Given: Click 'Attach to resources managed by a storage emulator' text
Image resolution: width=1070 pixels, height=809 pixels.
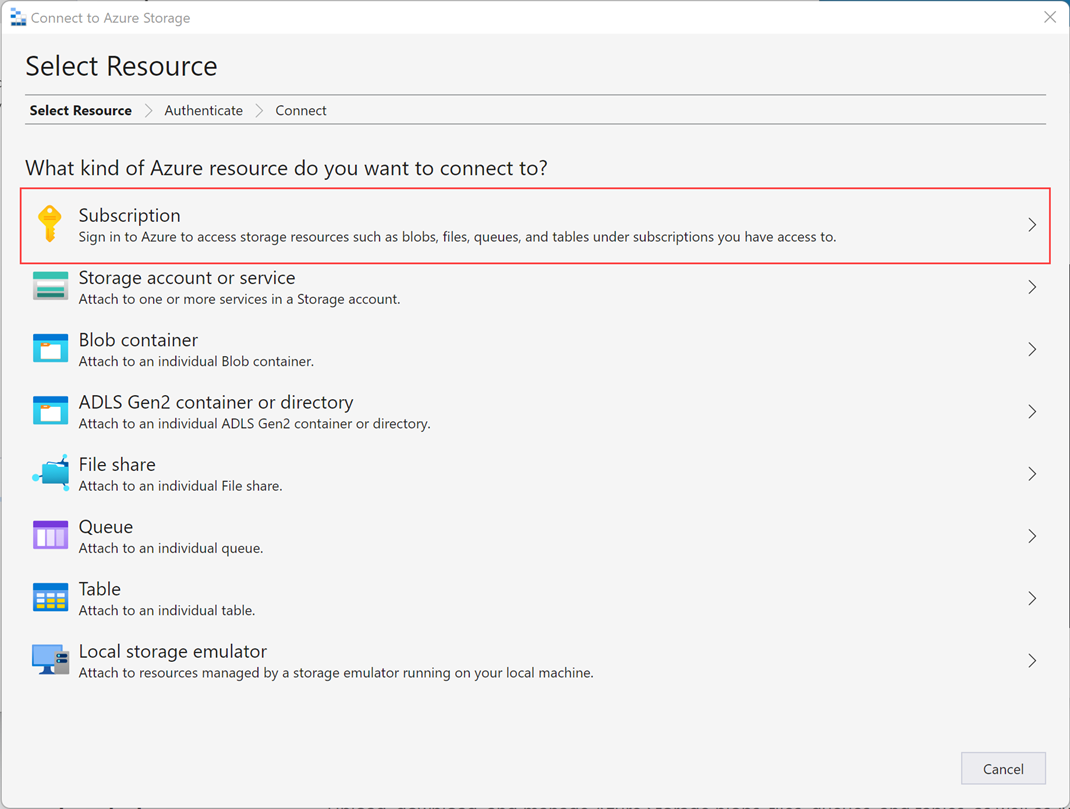Looking at the screenshot, I should coord(336,673).
